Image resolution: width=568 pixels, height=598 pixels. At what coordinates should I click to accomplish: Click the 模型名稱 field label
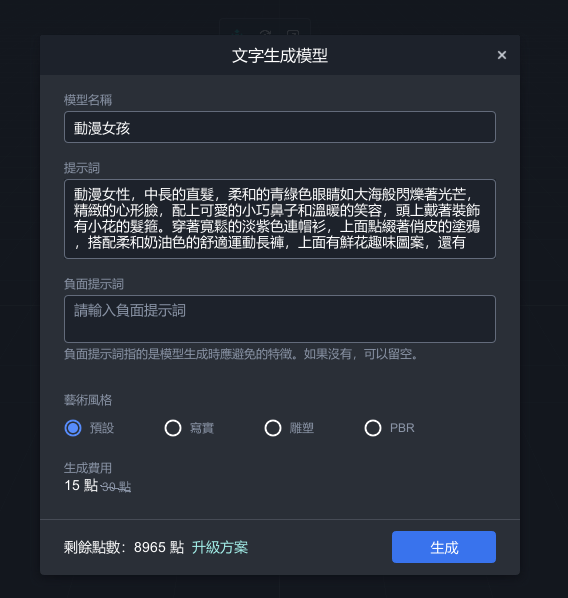pos(88,100)
